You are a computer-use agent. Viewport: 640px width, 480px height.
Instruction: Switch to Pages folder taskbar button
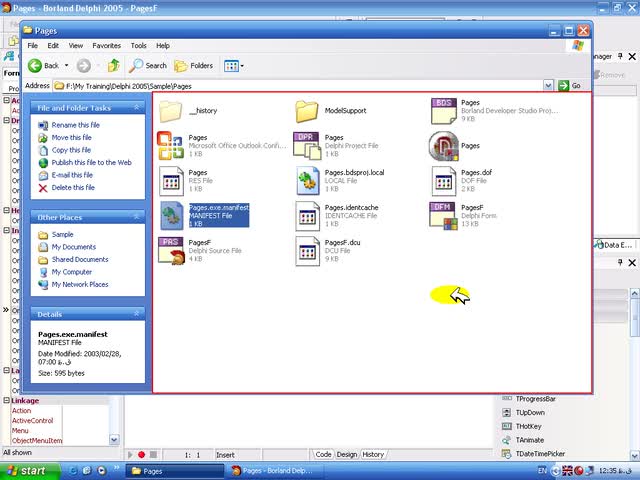pyautogui.click(x=175, y=471)
